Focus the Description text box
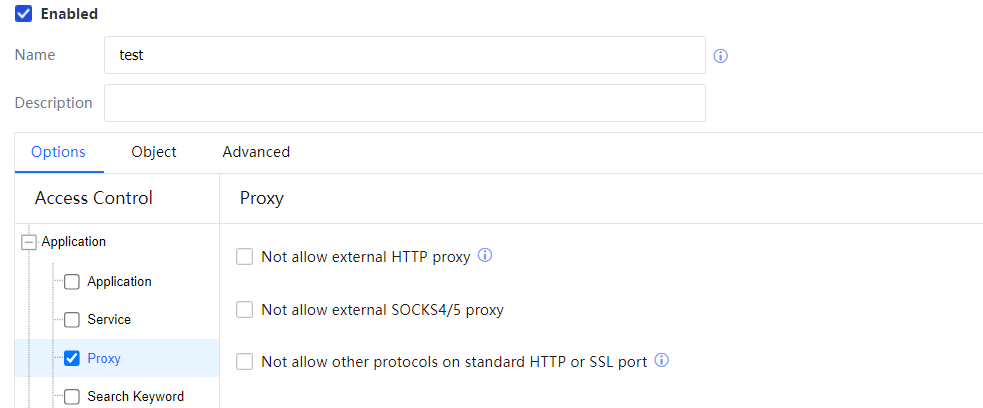This screenshot has height=408, width=983. coord(404,103)
